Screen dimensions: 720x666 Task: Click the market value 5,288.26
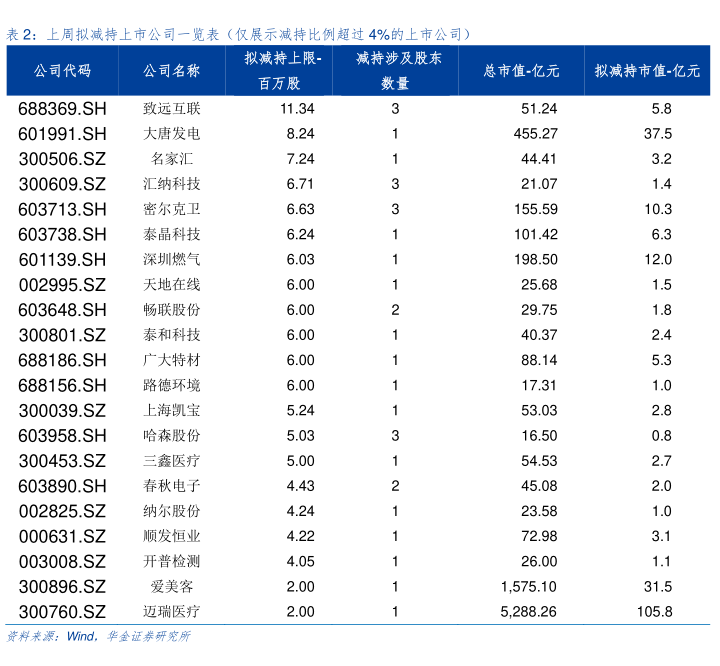(x=529, y=612)
